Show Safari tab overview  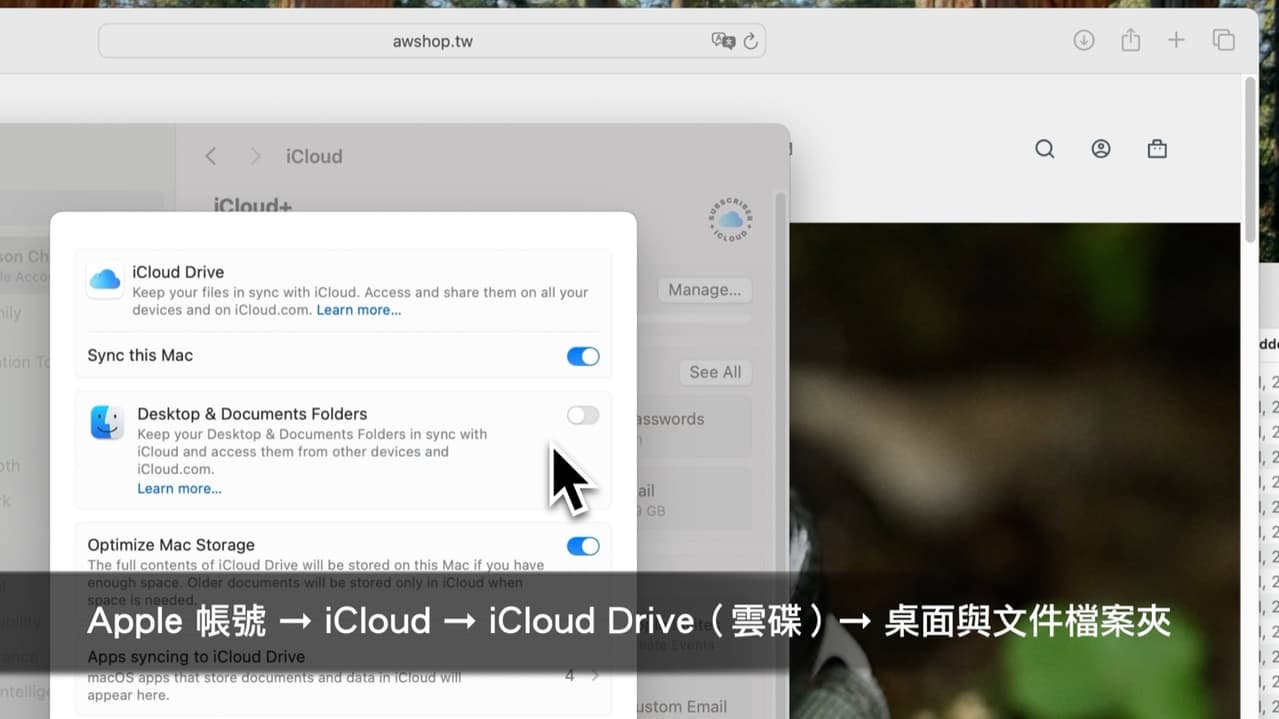[1223, 40]
